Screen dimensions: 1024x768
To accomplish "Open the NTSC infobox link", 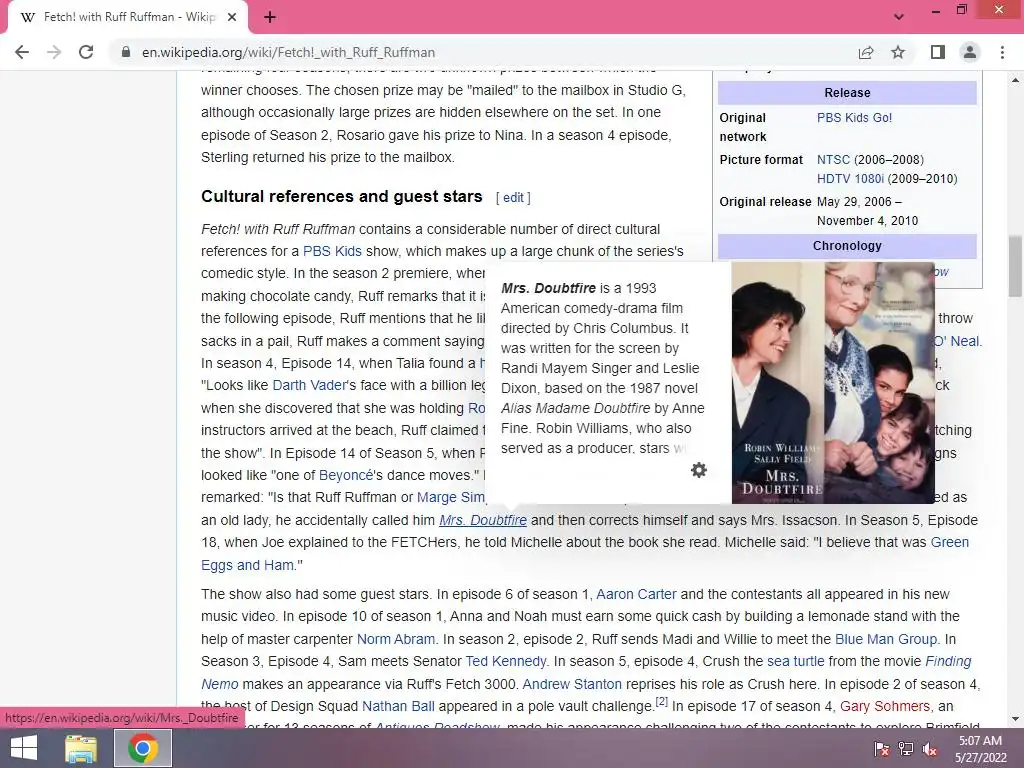I will [833, 160].
